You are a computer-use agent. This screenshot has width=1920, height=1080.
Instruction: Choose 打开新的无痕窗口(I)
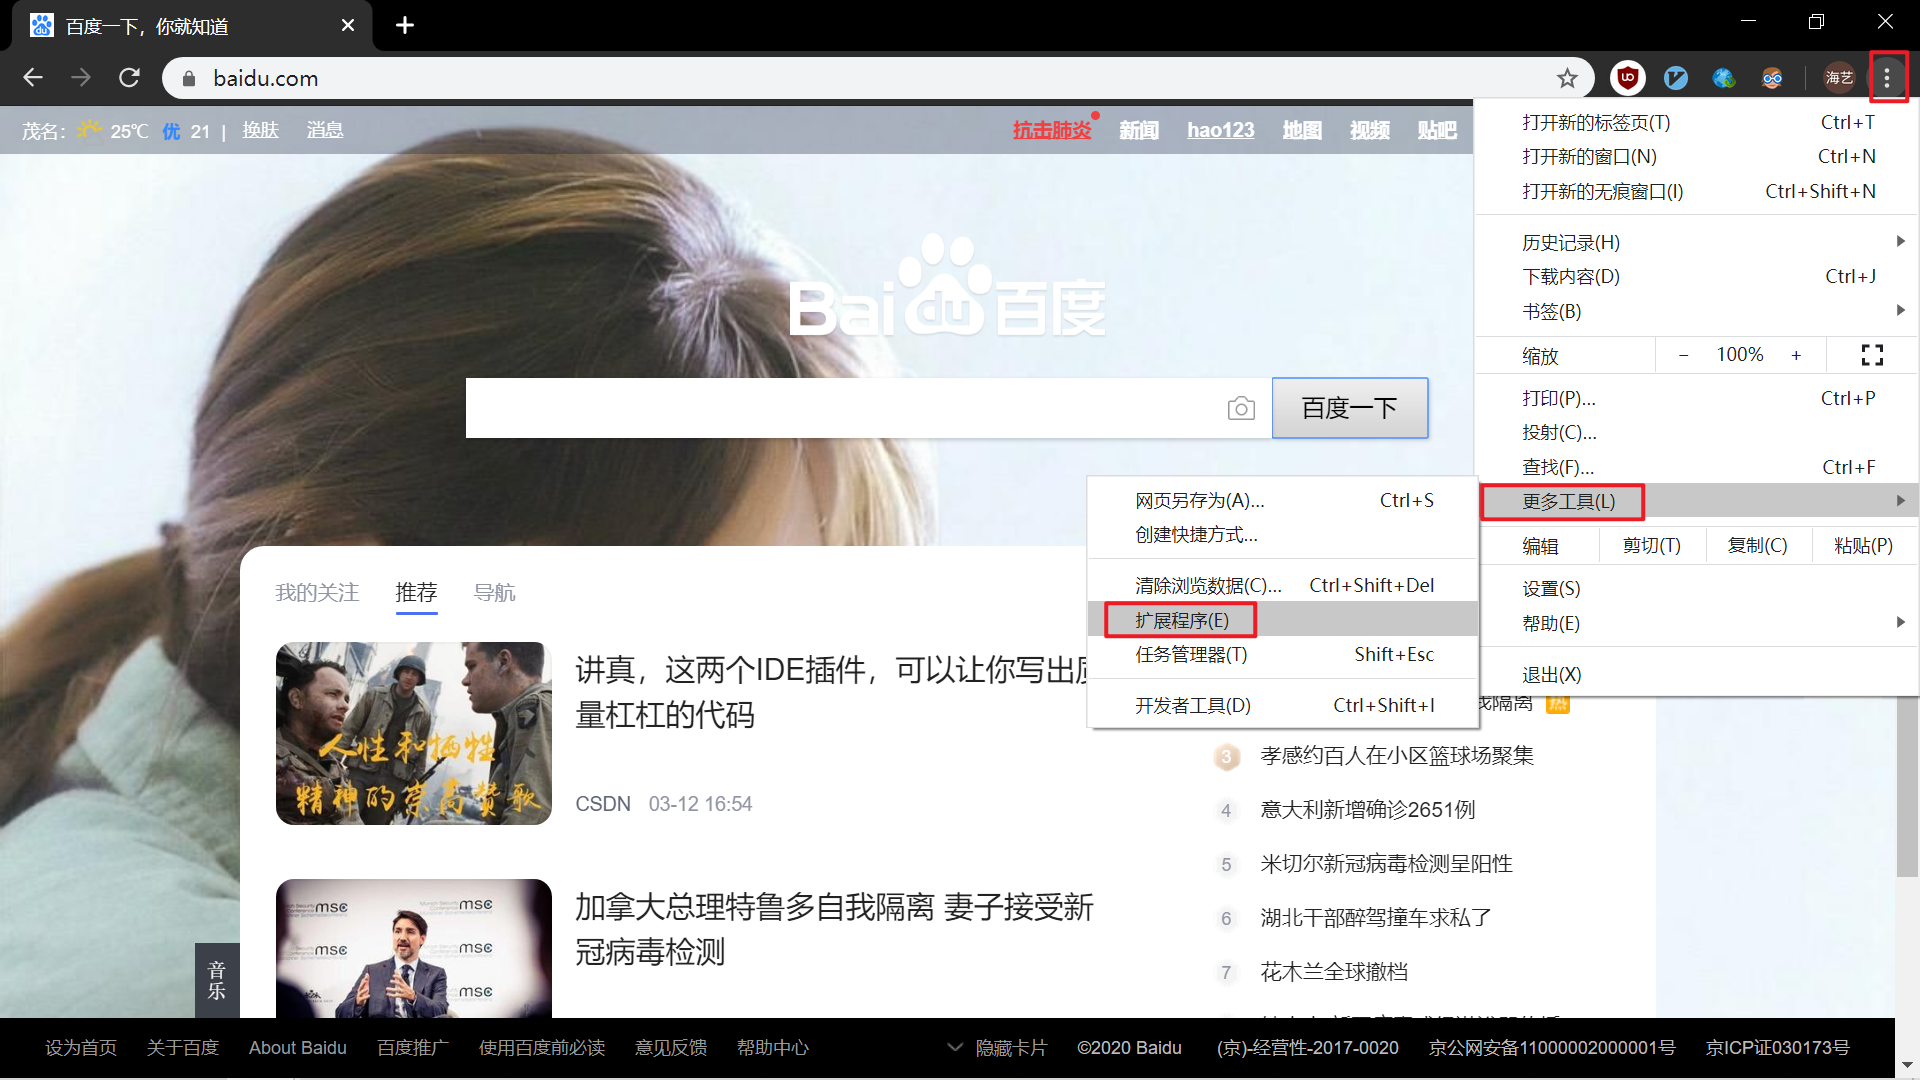(x=1698, y=191)
